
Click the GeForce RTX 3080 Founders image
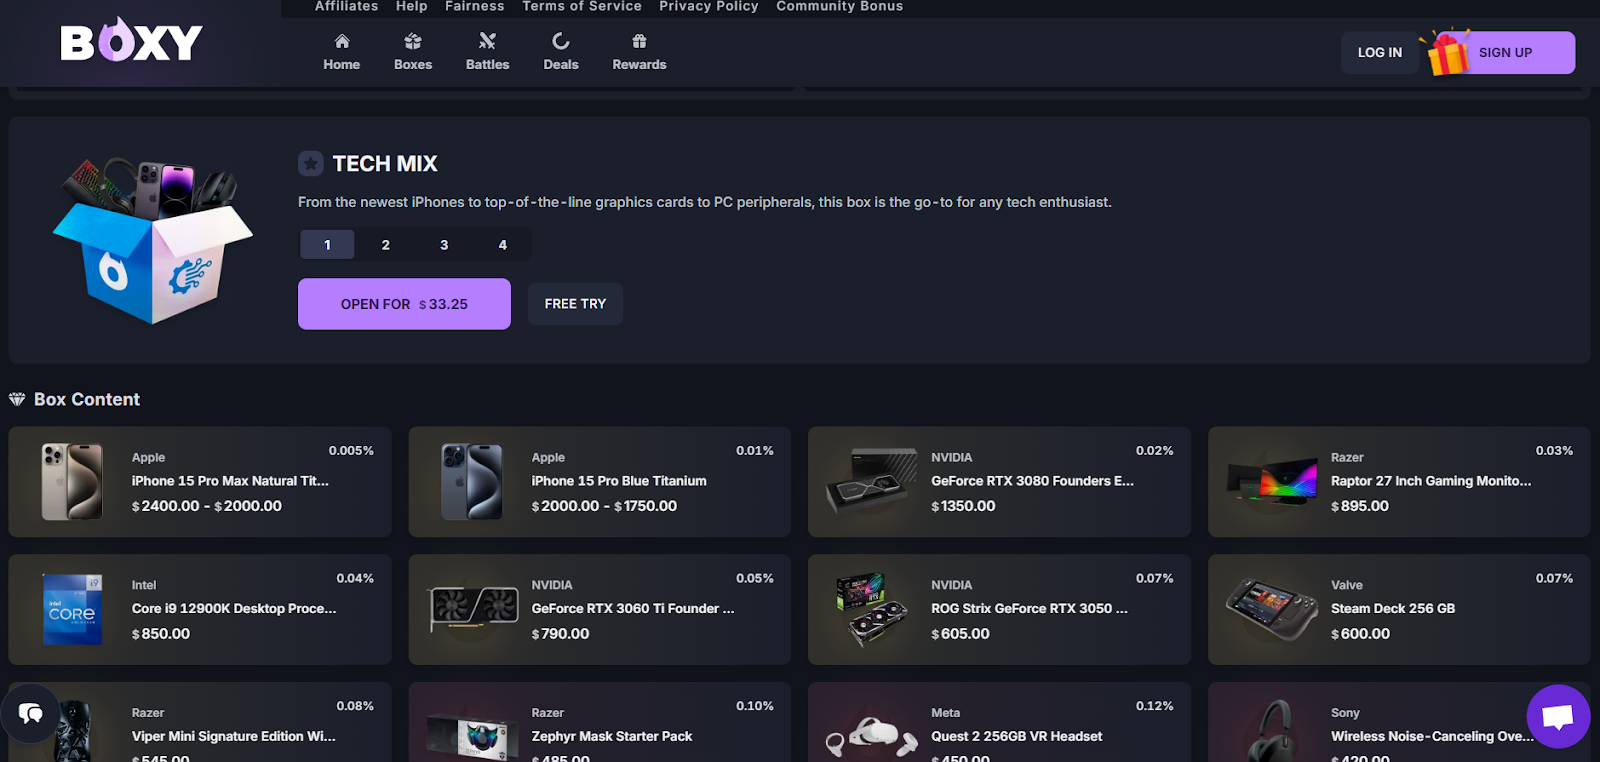(872, 482)
